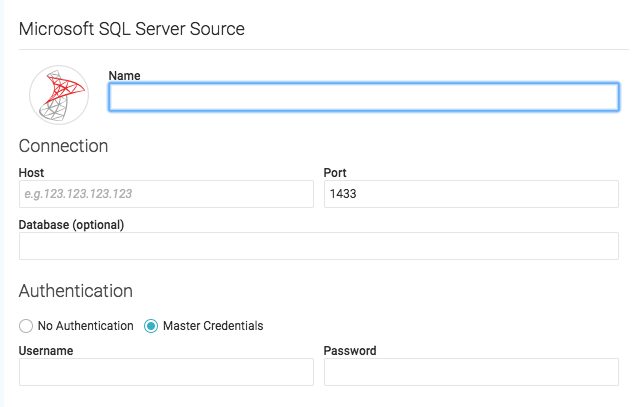Click the Connection section heading
The width and height of the screenshot is (640, 407).
pos(63,146)
